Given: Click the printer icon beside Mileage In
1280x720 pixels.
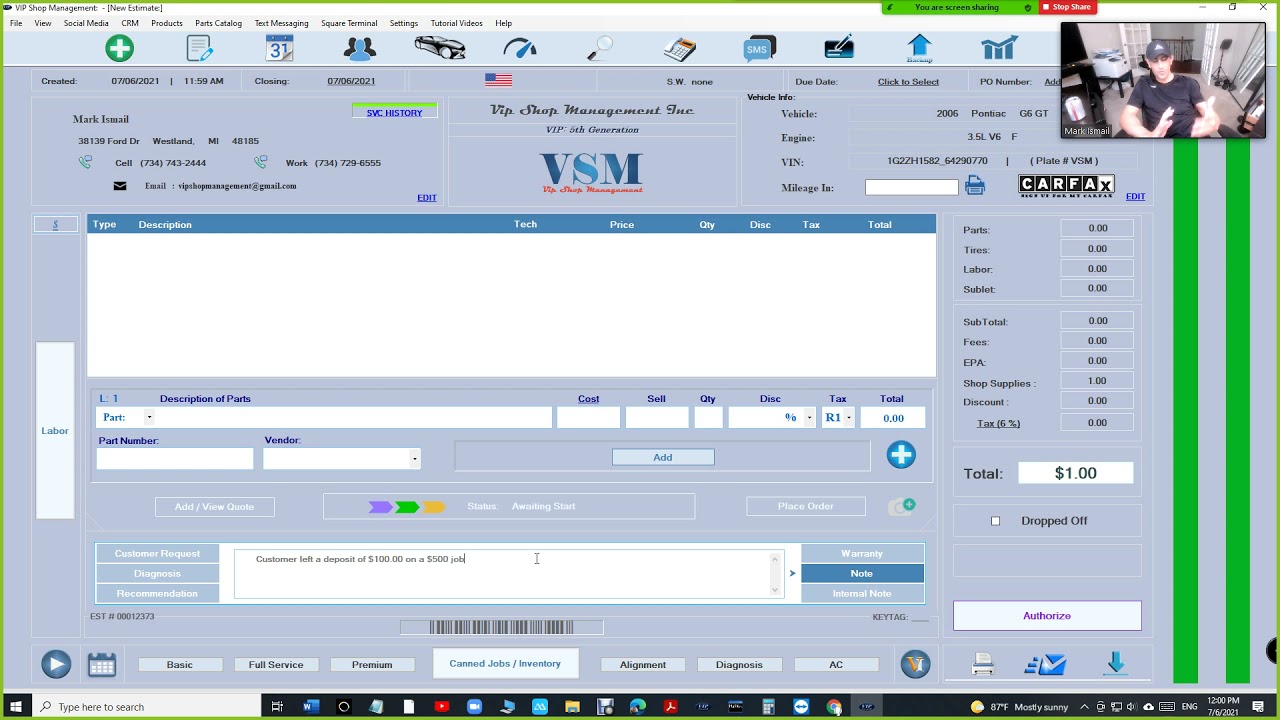Looking at the screenshot, I should 975,186.
